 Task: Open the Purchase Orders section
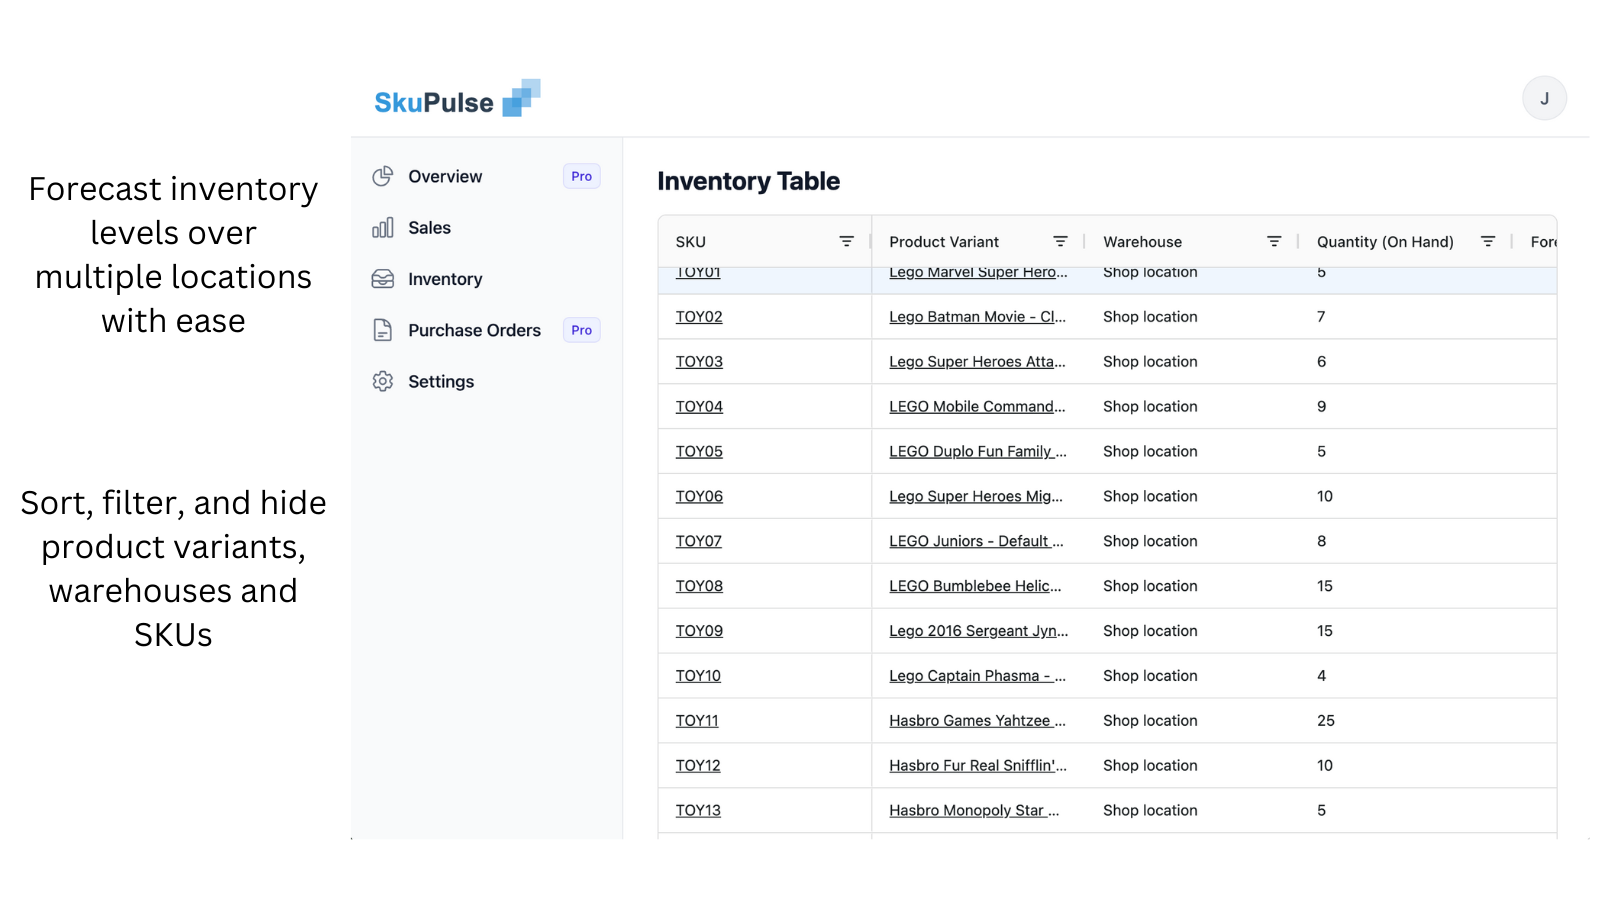coord(474,330)
